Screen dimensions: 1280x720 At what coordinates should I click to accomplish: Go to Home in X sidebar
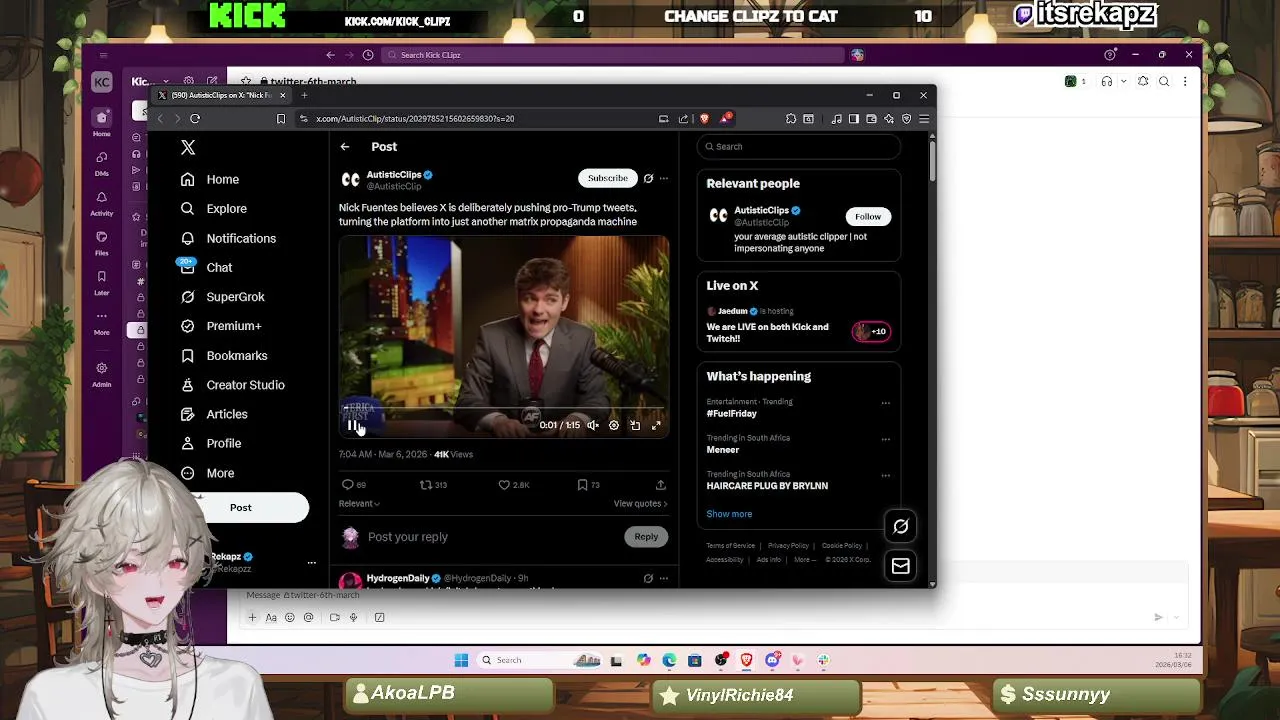[x=210, y=179]
